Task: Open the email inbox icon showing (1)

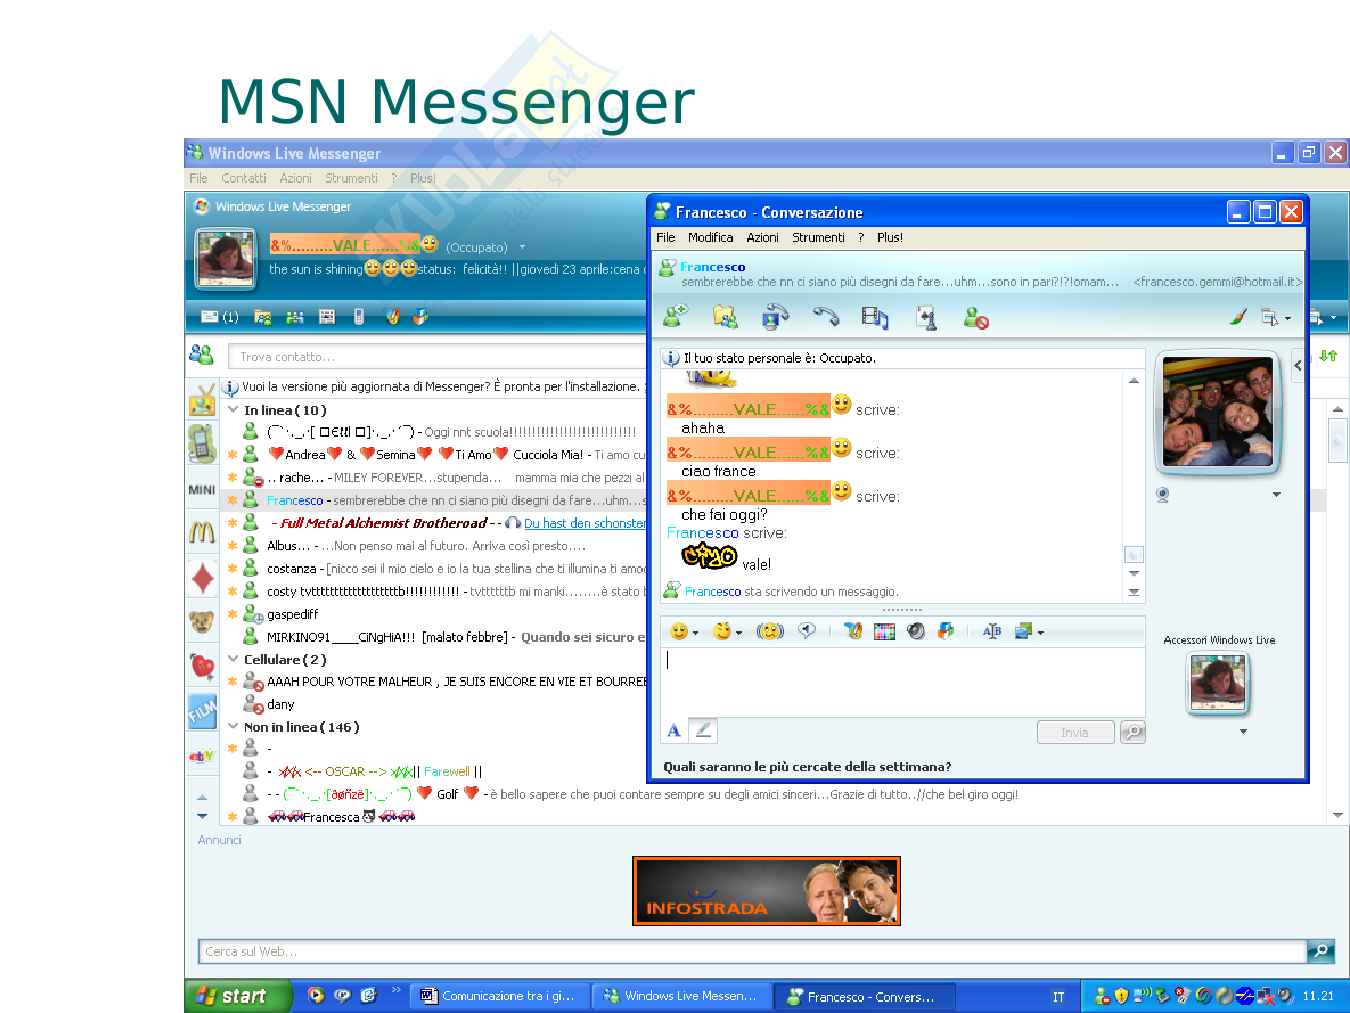Action: tap(219, 317)
